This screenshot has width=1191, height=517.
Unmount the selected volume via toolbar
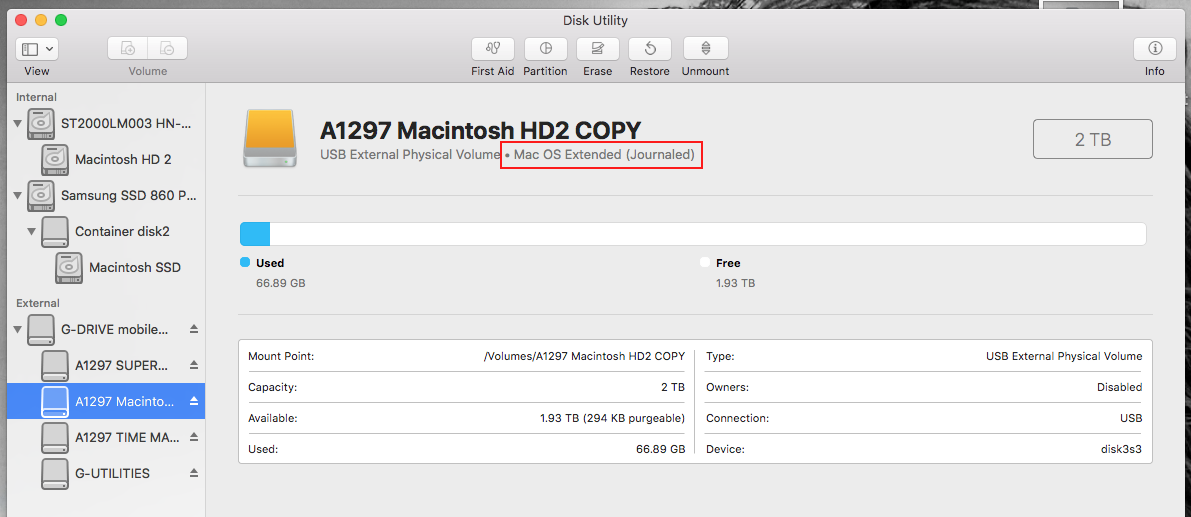pos(706,49)
